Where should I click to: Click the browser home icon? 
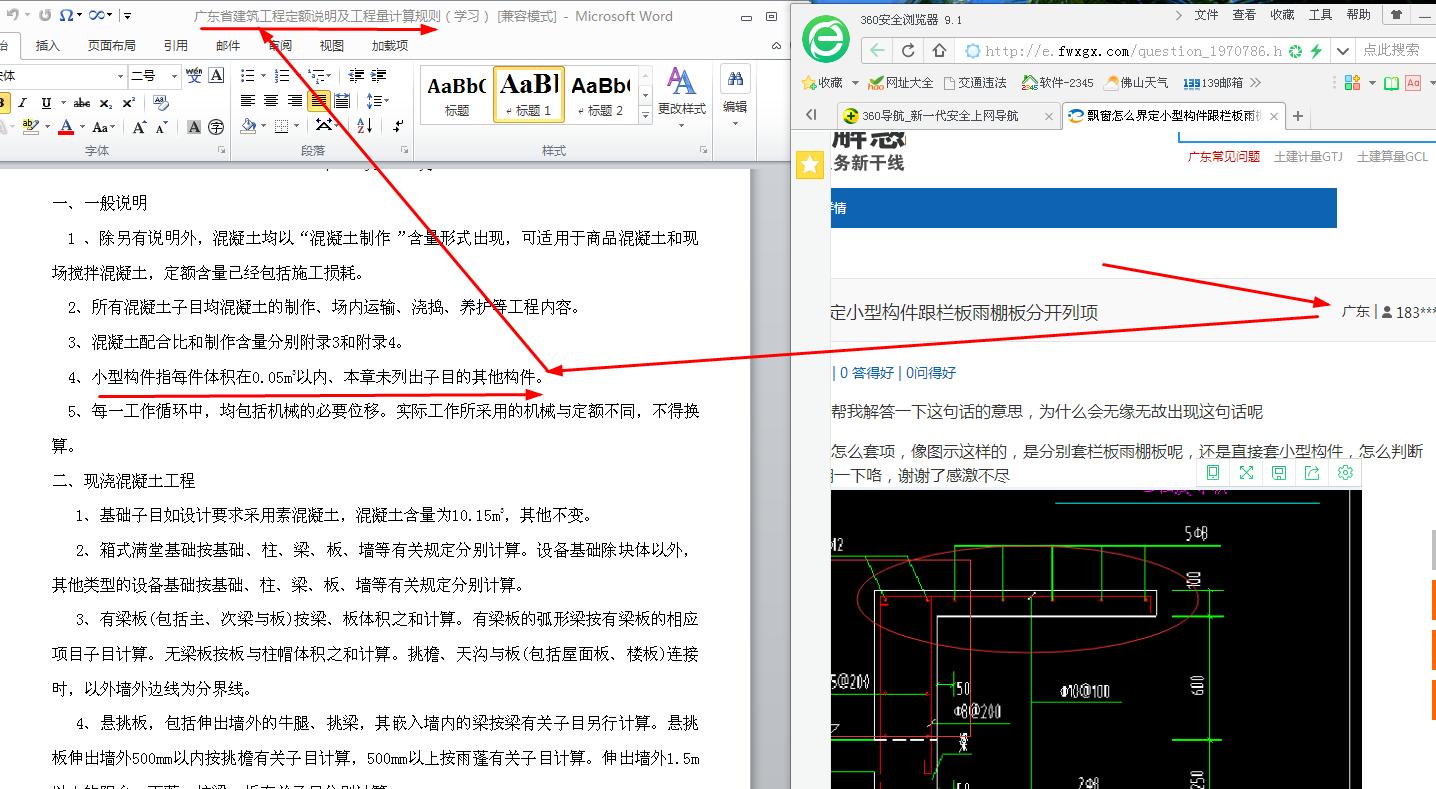tap(939, 50)
